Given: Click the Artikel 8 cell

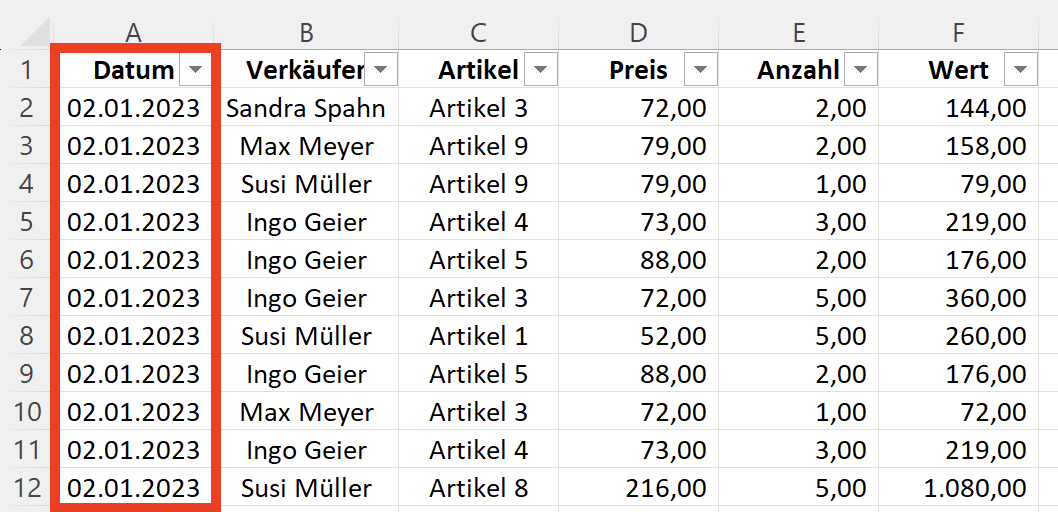Looking at the screenshot, I should [x=478, y=487].
